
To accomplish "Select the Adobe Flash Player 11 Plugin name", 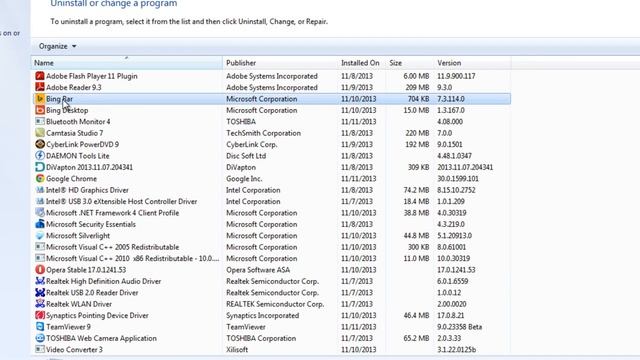I will tap(91, 76).
